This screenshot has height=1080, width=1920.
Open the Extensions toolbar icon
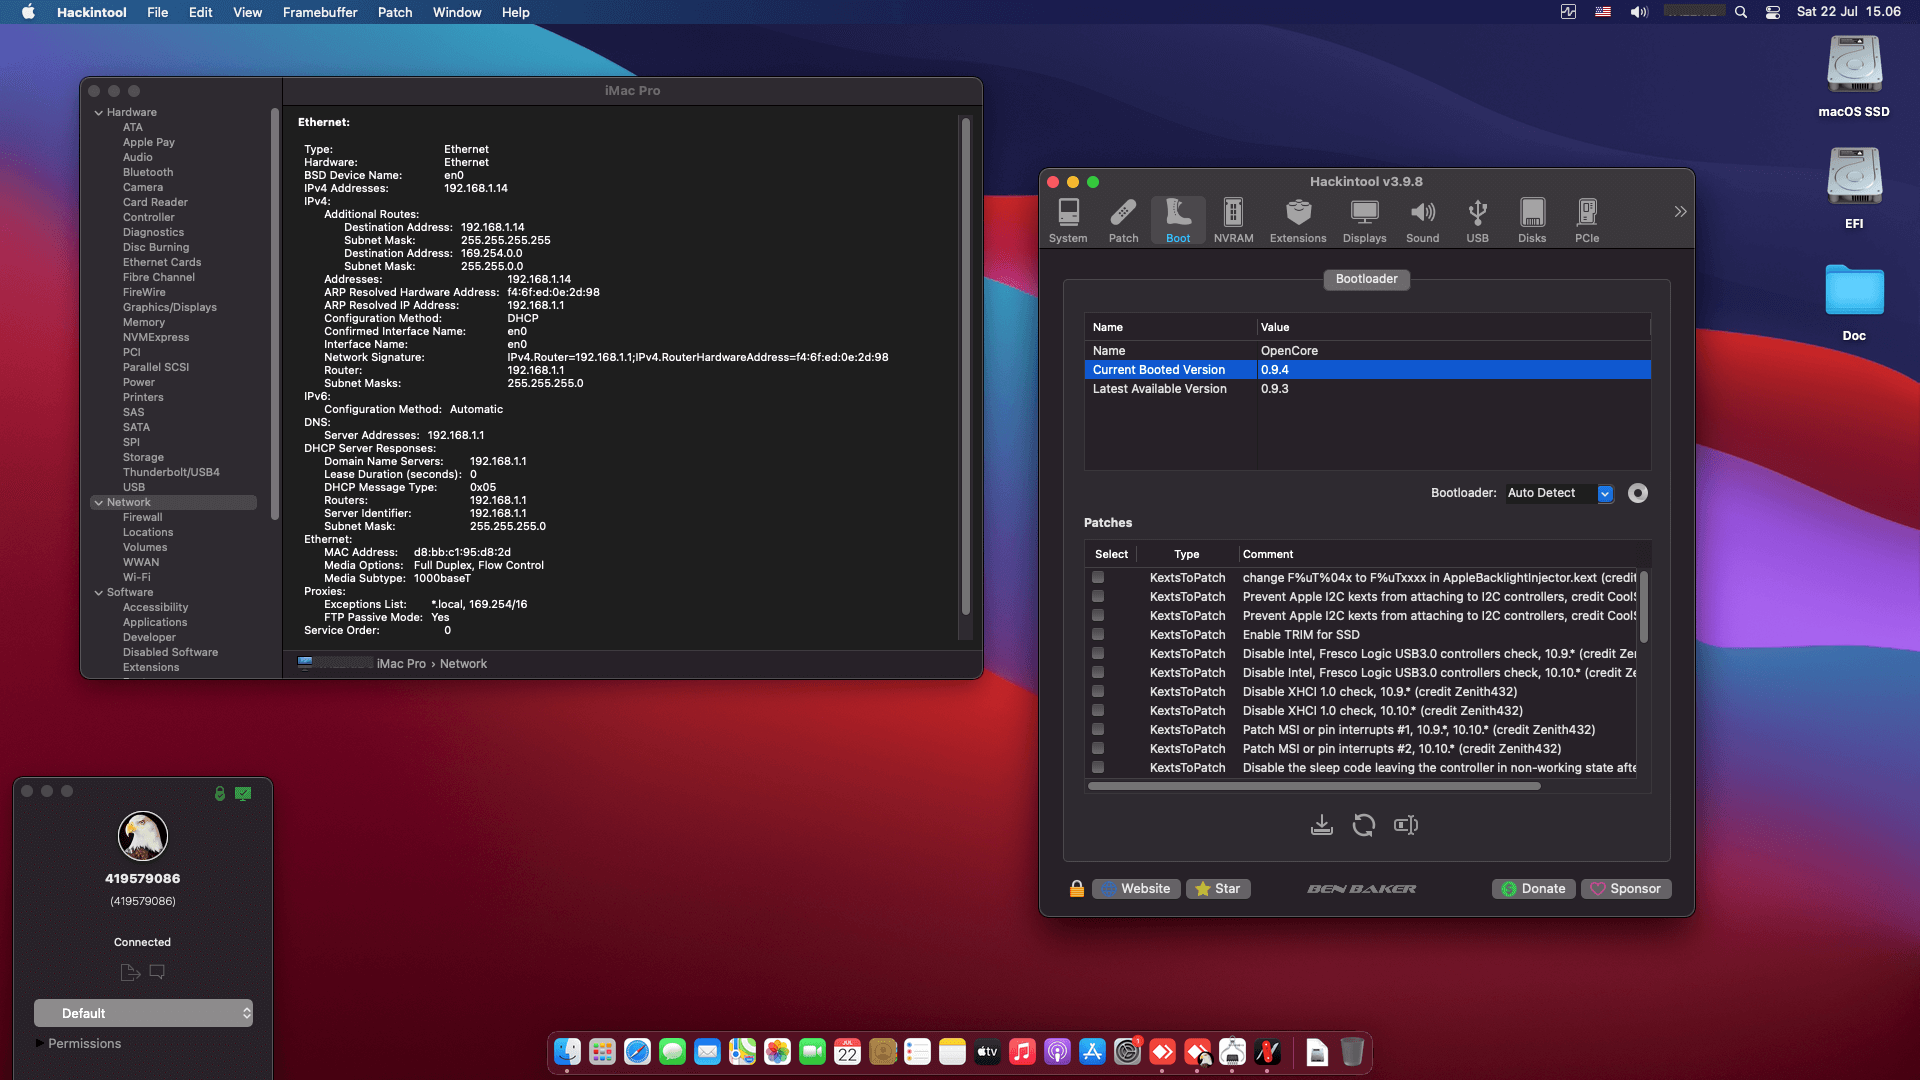coord(1298,220)
